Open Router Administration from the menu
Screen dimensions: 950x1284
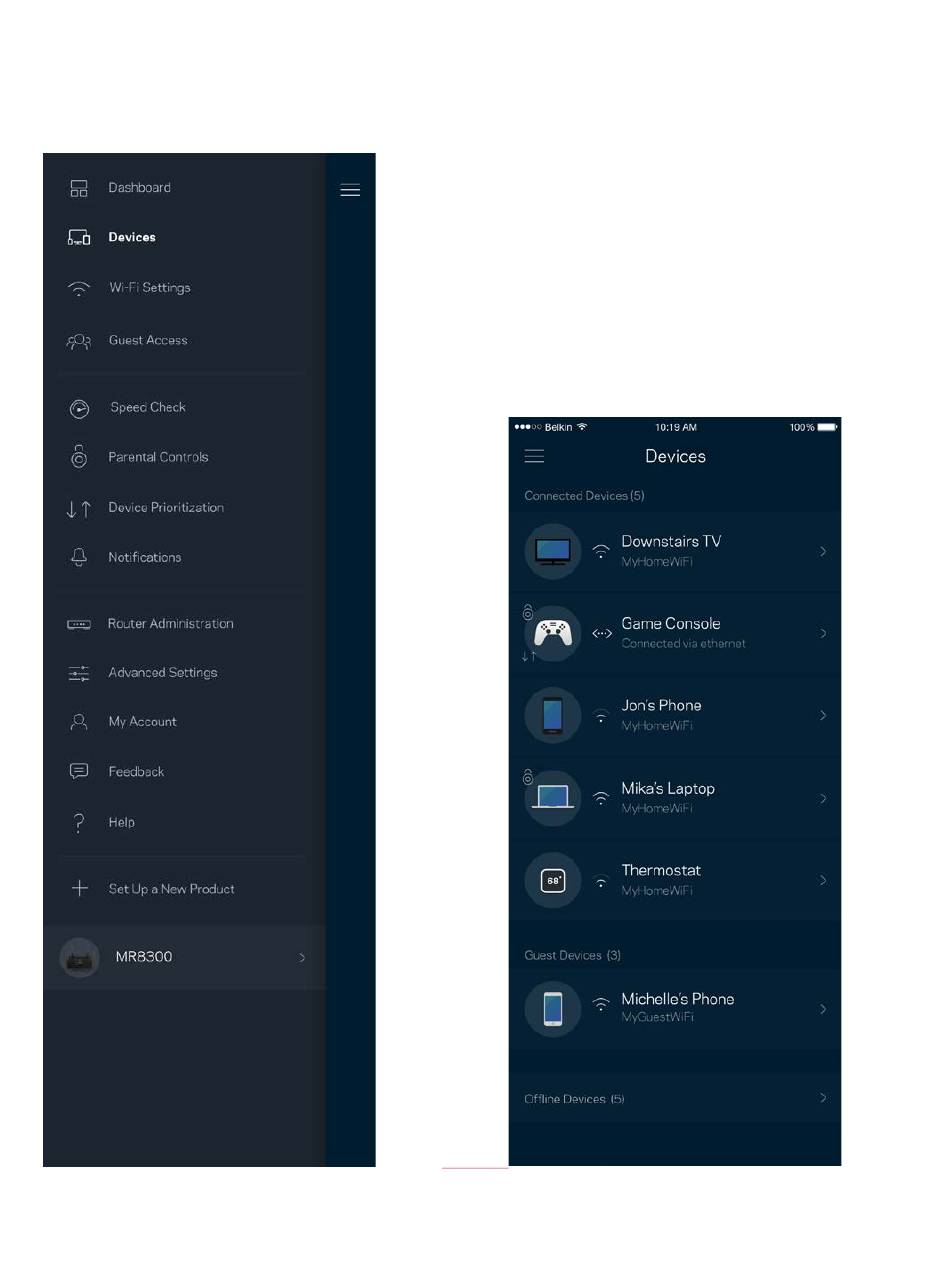[x=170, y=624]
